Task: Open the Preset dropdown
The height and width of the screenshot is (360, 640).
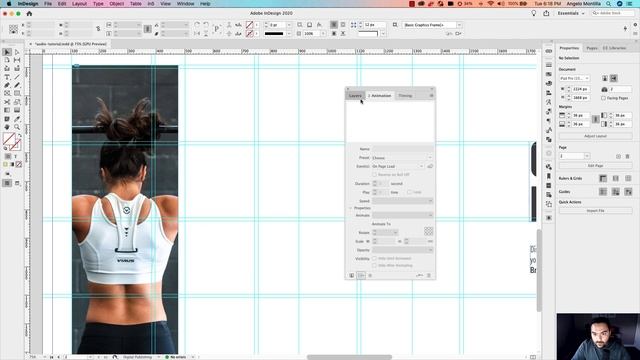Action: pyautogui.click(x=402, y=158)
